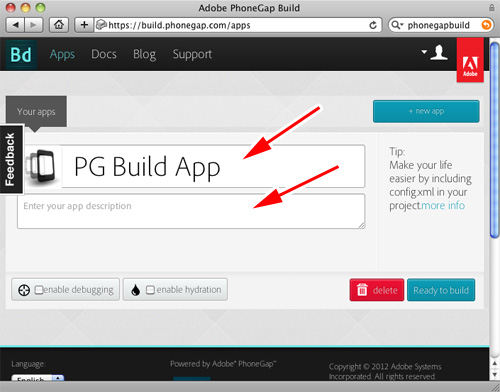Image resolution: width=500 pixels, height=392 pixels.
Task: Expand the account dropdown arrow
Action: click(424, 52)
